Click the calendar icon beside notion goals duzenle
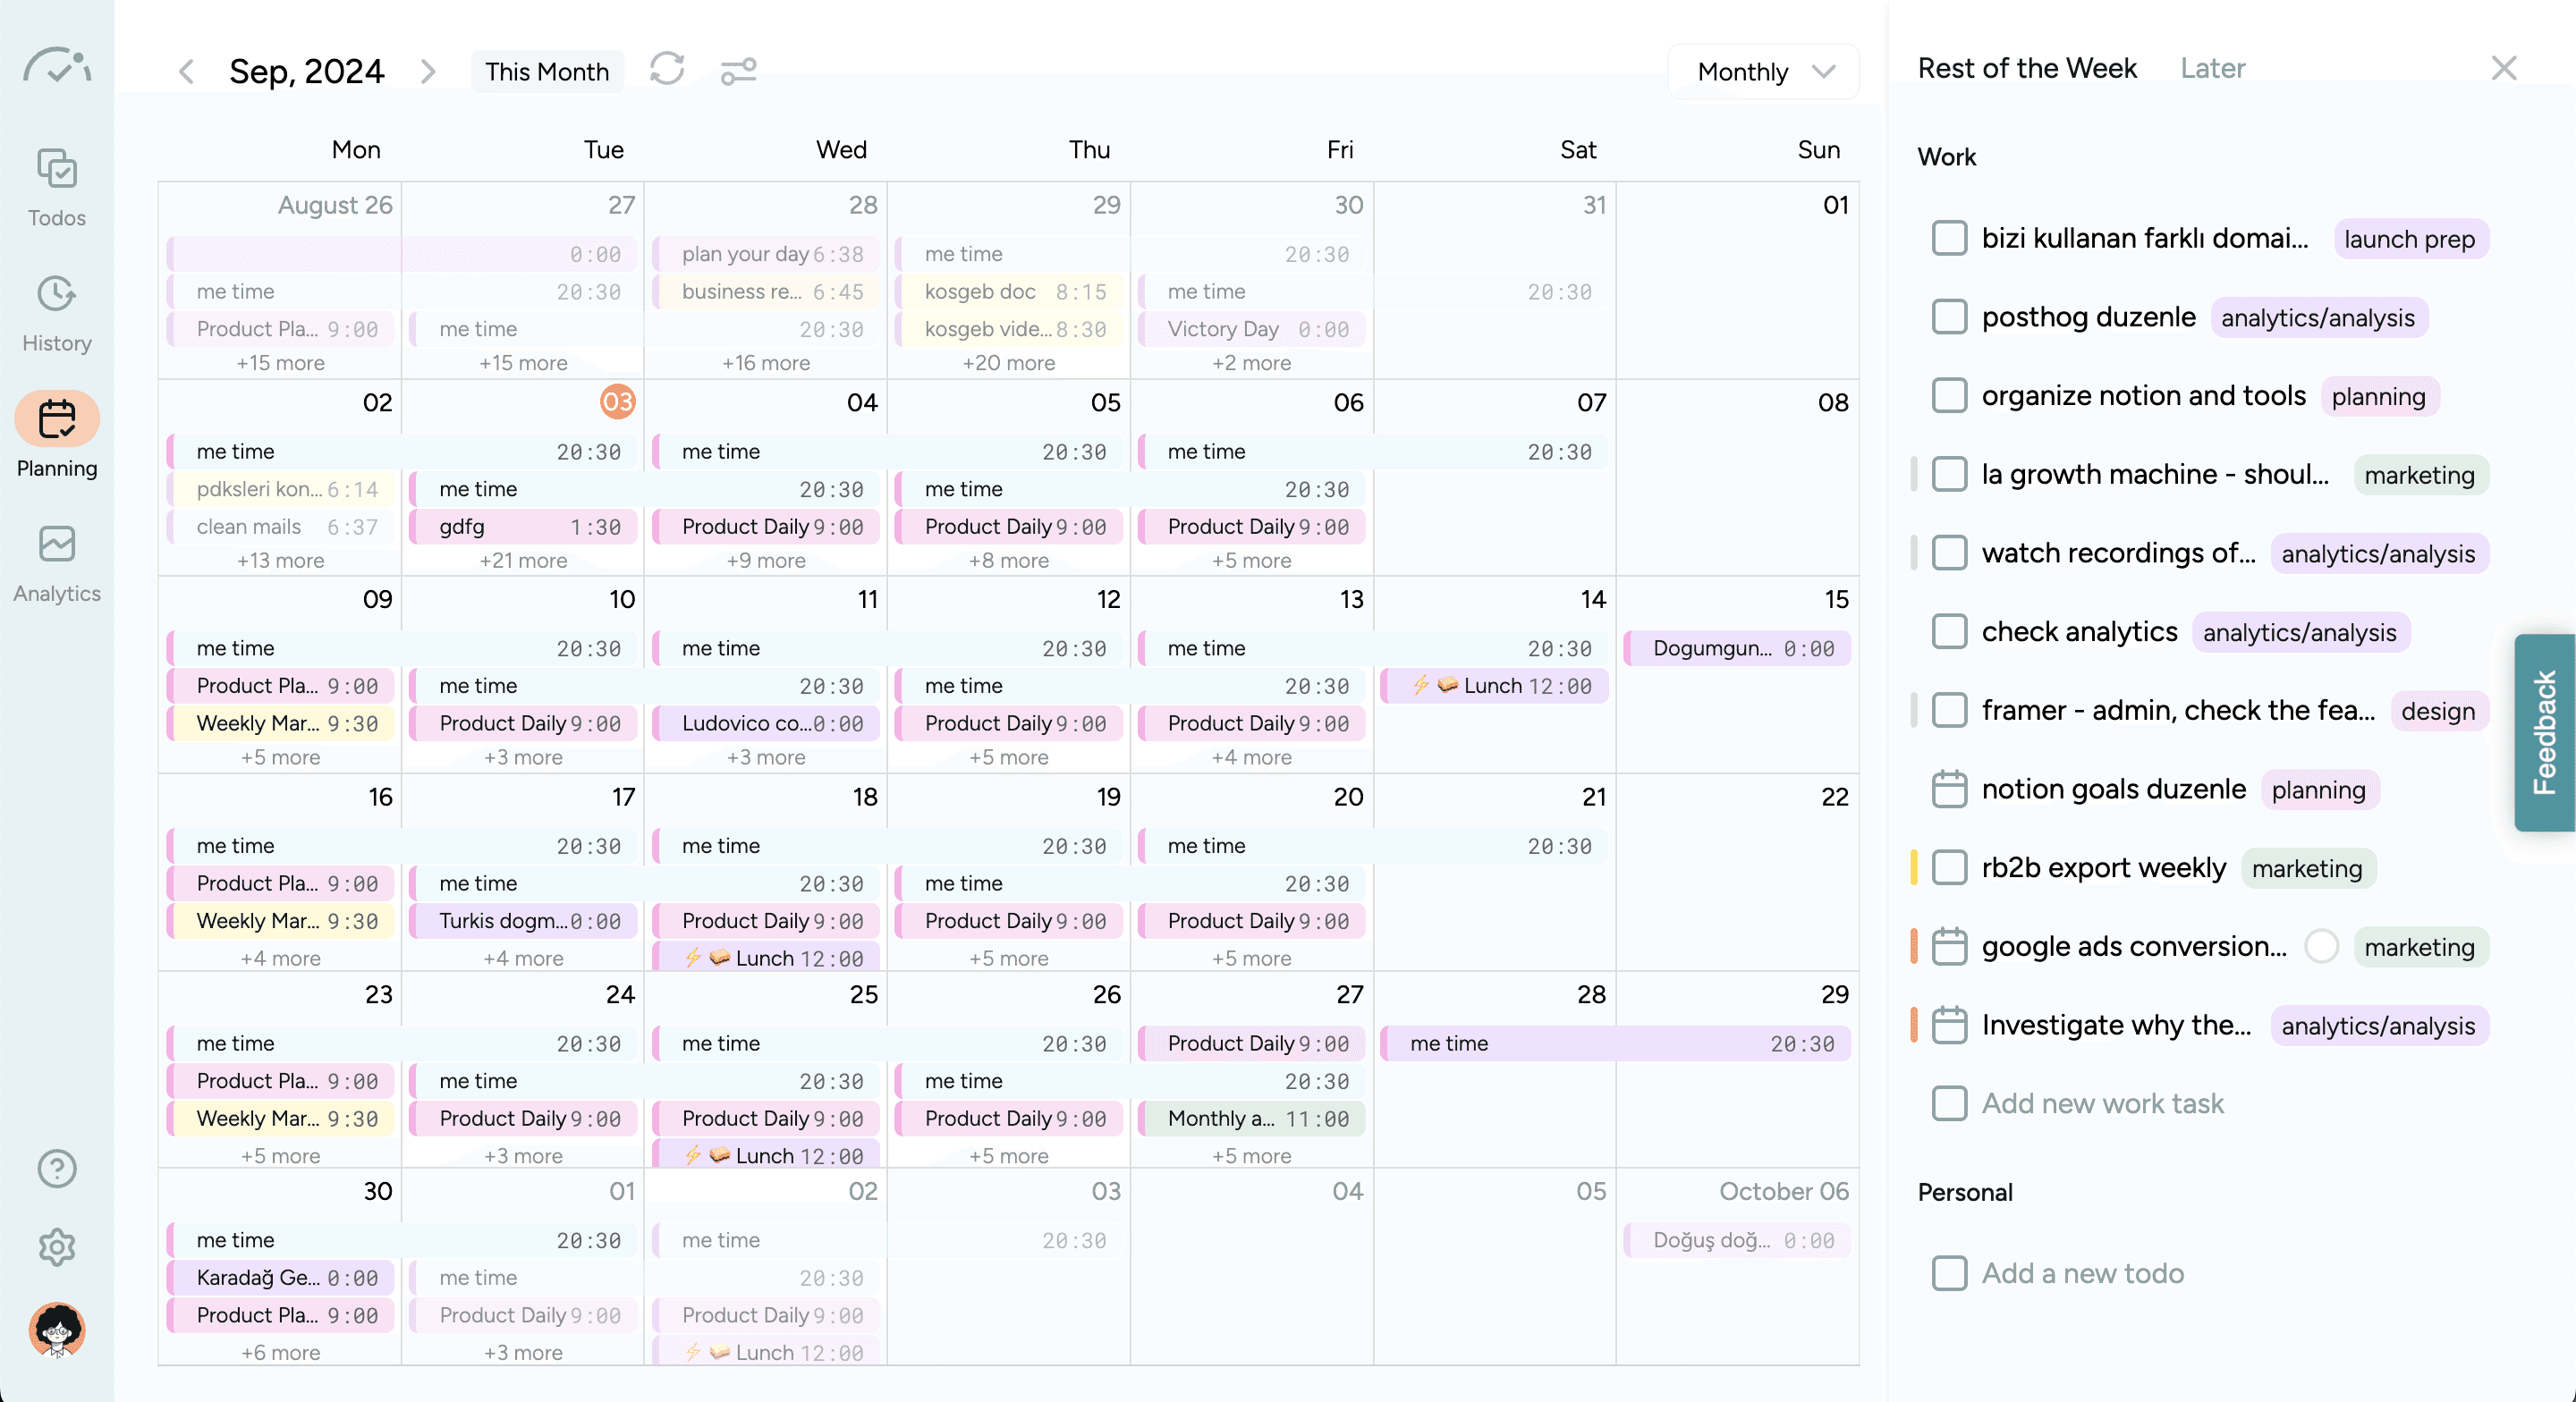The image size is (2576, 1402). (1949, 789)
